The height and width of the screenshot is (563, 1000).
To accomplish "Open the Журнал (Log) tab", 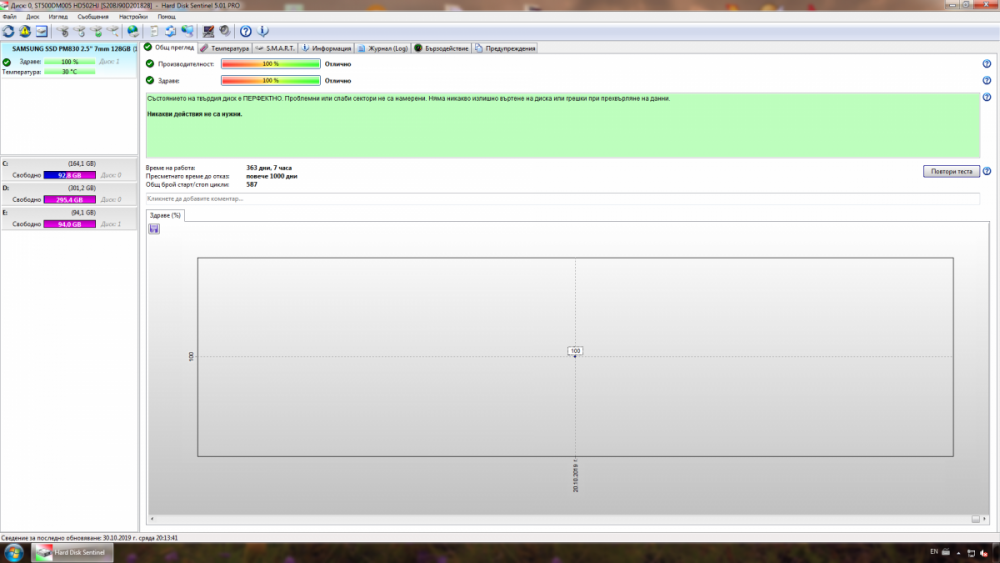I will pos(383,48).
